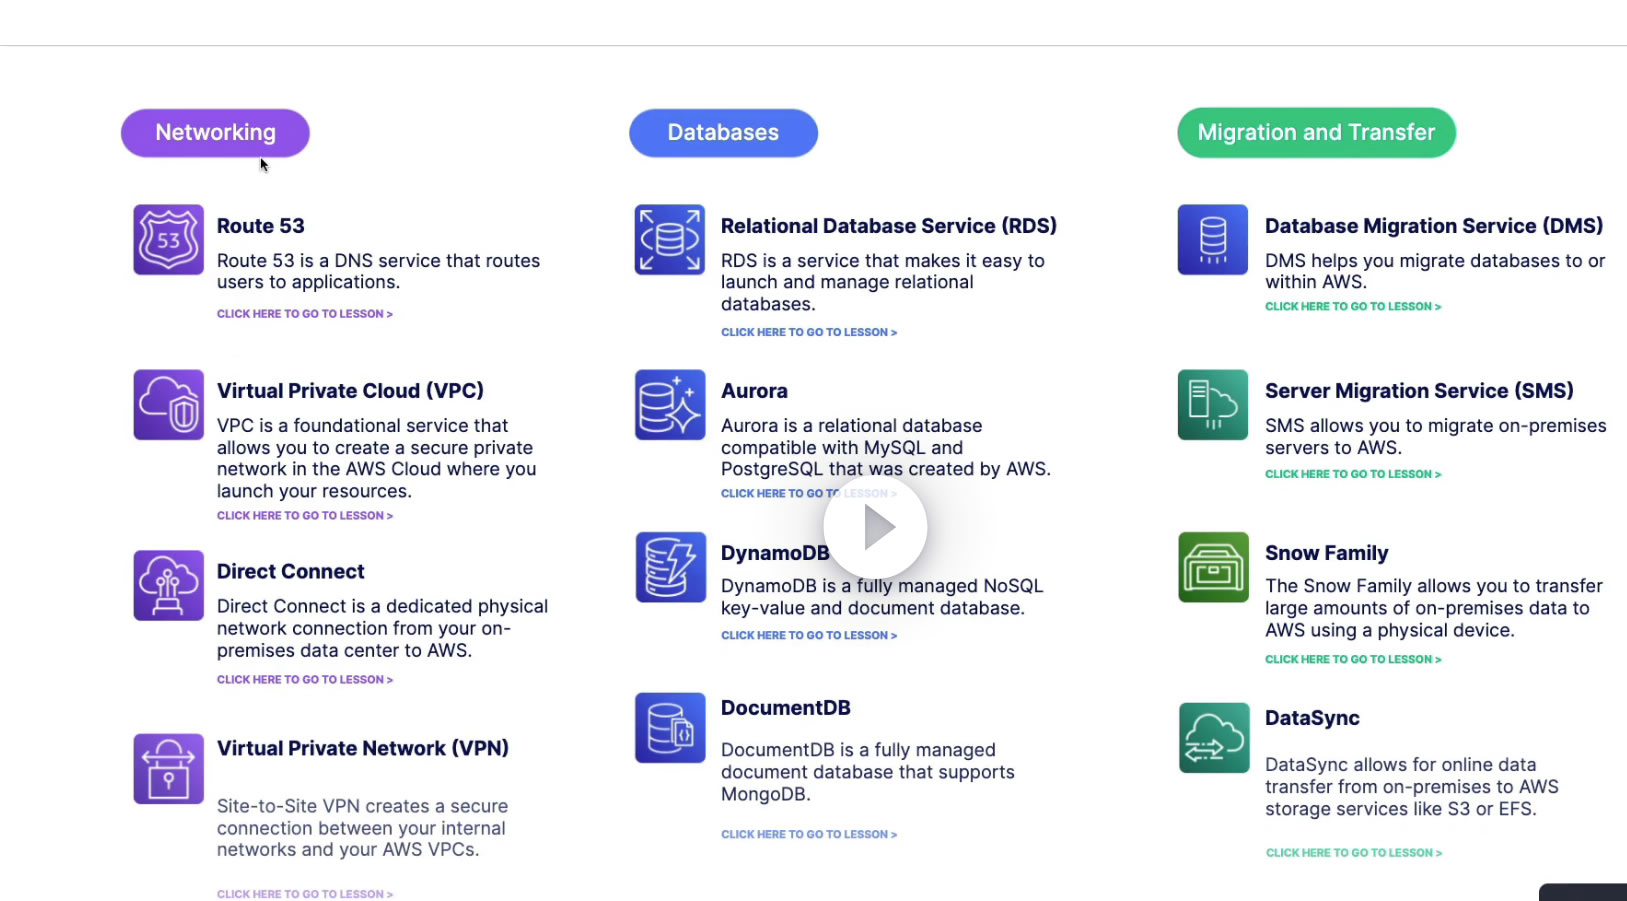The image size is (1627, 901).
Task: Click the DataSync icon
Action: (x=1213, y=738)
